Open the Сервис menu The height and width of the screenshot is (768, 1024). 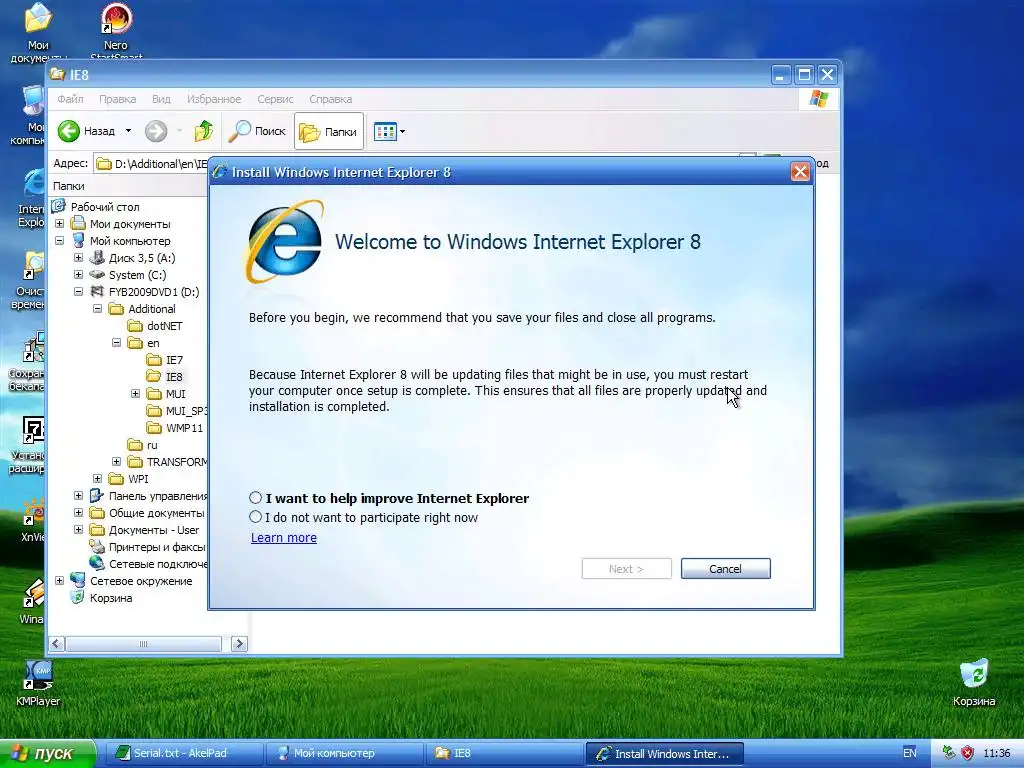pos(275,99)
